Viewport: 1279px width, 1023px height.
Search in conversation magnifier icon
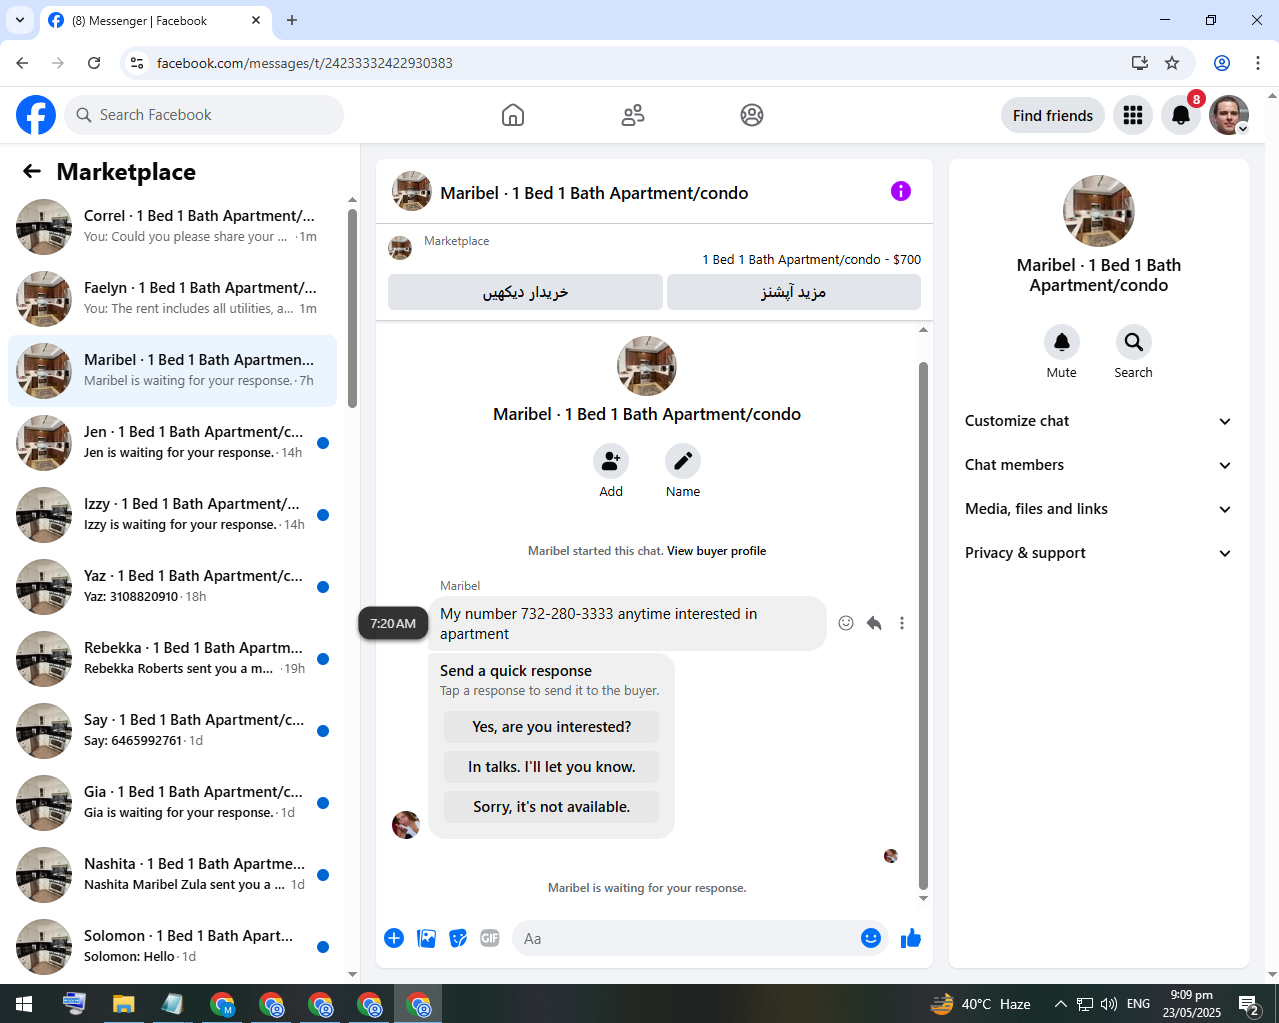[x=1134, y=342]
